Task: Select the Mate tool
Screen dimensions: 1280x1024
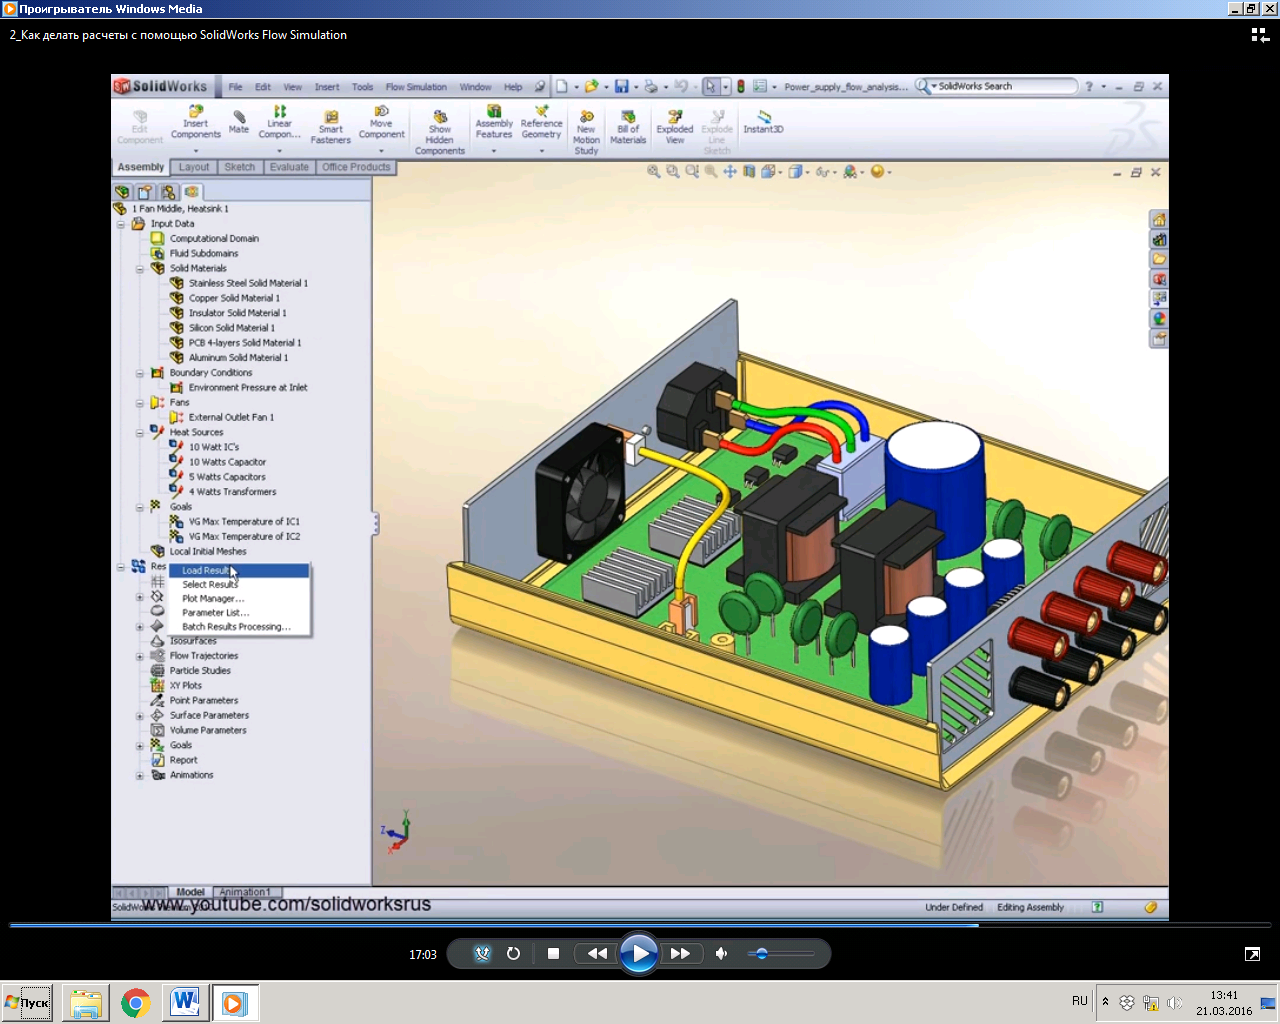Action: (x=239, y=122)
